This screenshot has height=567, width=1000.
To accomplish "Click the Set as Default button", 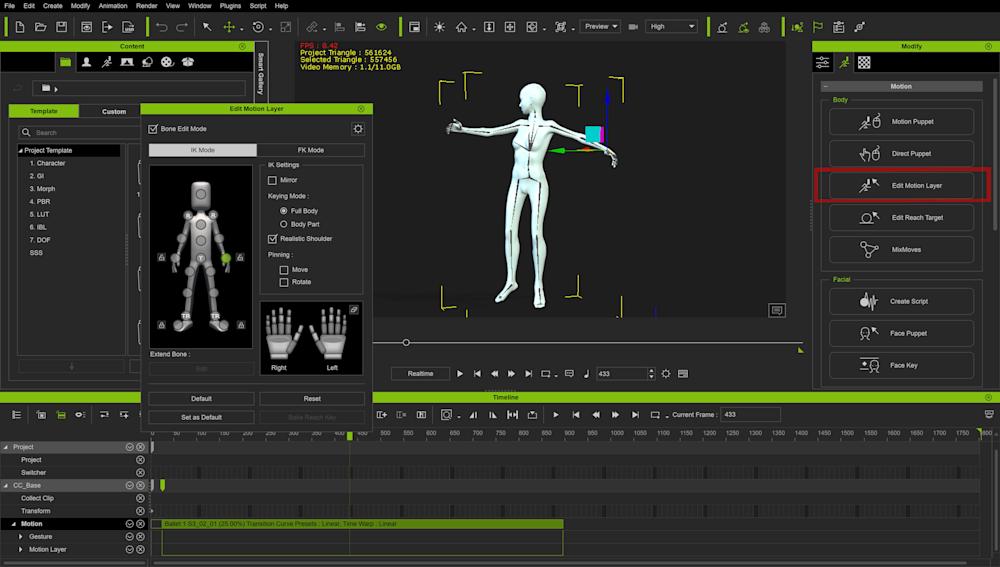I will pyautogui.click(x=201, y=417).
